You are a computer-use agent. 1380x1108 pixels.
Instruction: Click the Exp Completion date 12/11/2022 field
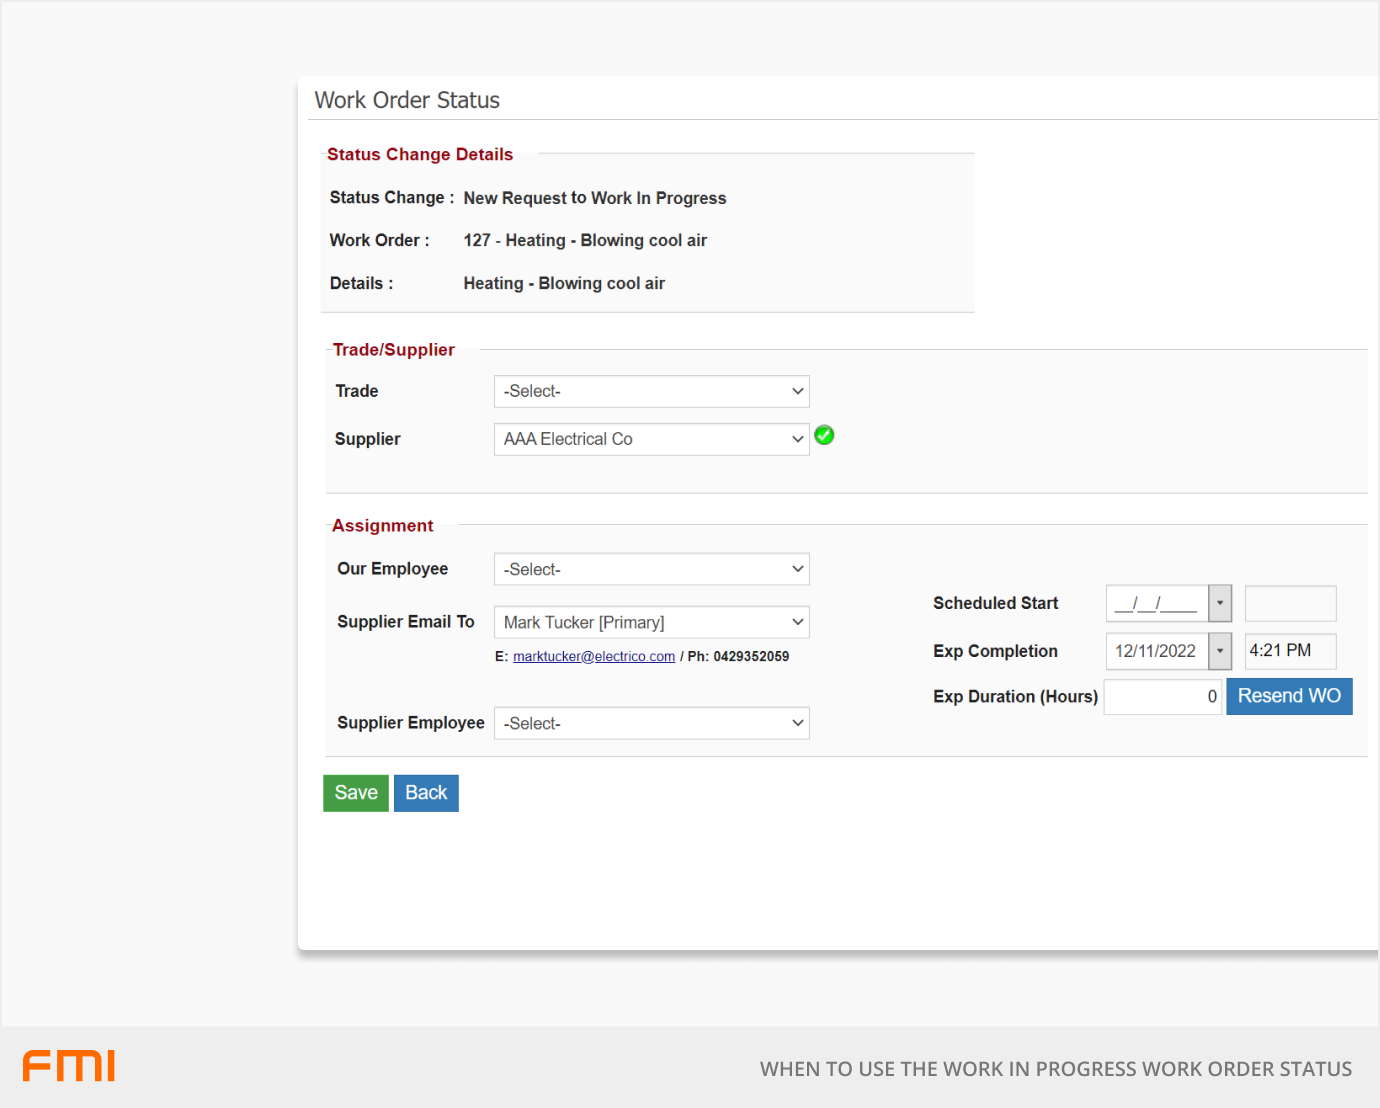click(x=1157, y=651)
